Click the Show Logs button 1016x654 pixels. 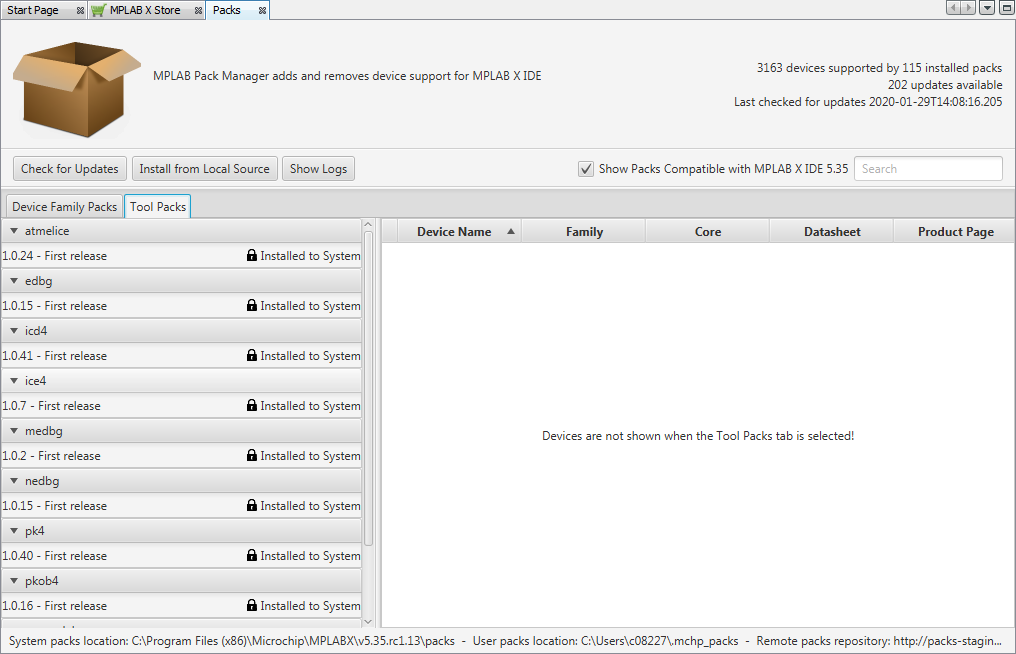pyautogui.click(x=318, y=168)
